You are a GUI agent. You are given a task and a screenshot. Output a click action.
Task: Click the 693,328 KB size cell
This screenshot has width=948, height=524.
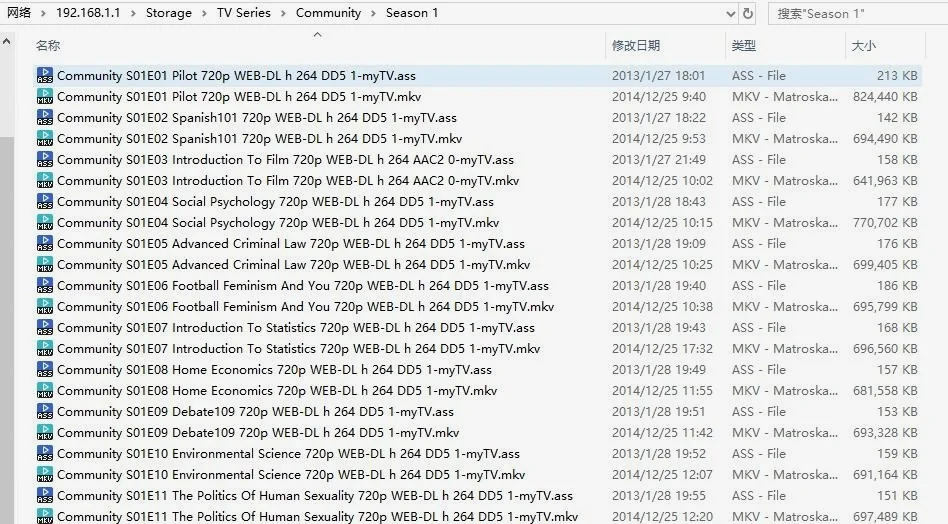click(885, 433)
